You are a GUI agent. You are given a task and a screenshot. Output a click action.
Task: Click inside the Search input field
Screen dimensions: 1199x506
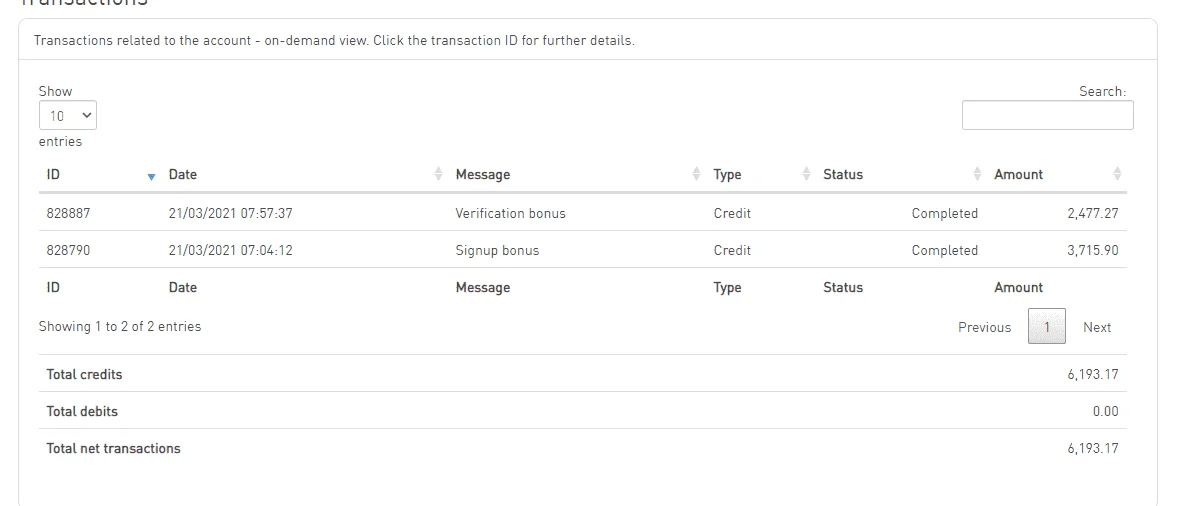tap(1047, 115)
